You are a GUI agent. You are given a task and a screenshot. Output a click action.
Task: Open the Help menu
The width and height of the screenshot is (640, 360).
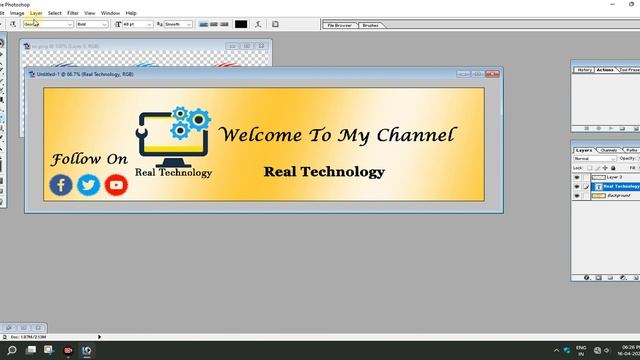tap(131, 13)
